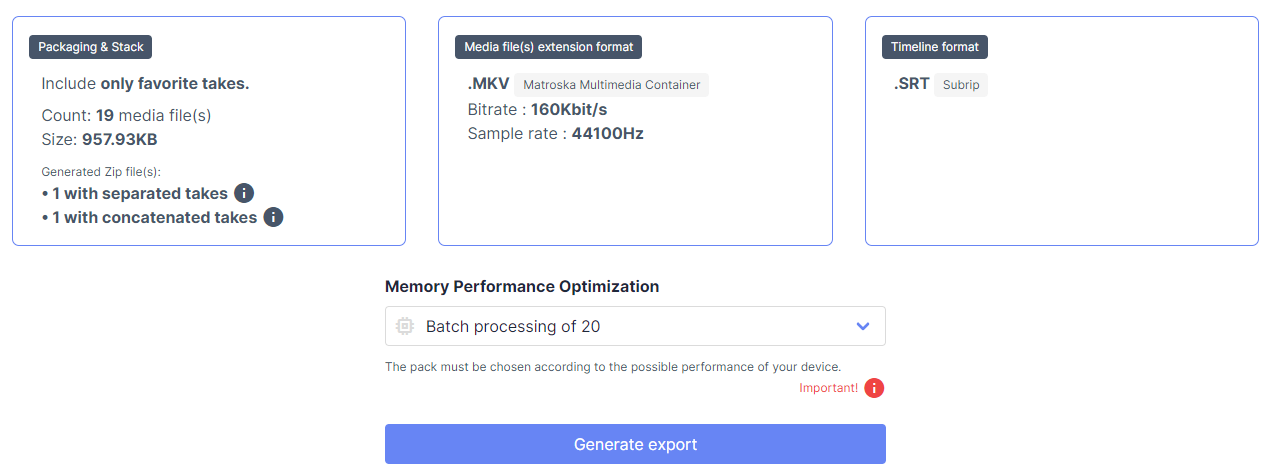
Task: Open the Batch processing of 20 combo box
Action: [635, 326]
